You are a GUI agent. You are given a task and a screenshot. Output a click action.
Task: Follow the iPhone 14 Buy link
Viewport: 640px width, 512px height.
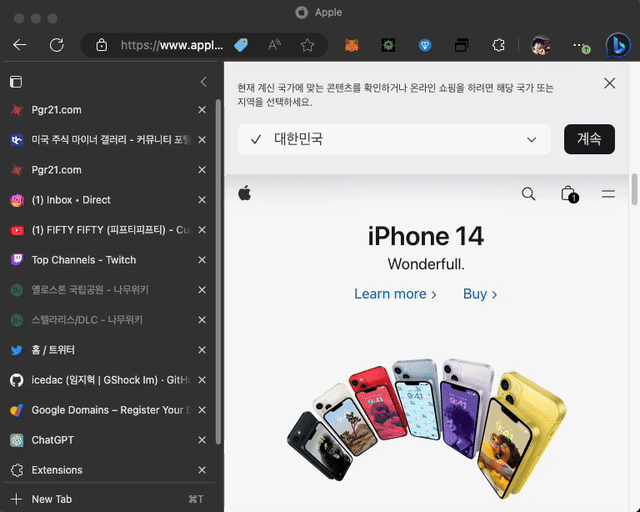(x=480, y=294)
